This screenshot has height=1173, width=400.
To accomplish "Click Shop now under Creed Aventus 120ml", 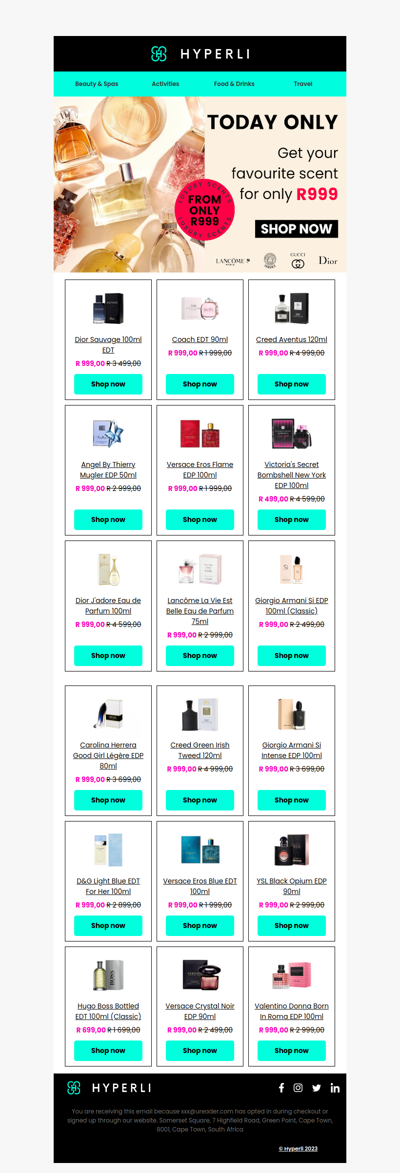I will (292, 385).
